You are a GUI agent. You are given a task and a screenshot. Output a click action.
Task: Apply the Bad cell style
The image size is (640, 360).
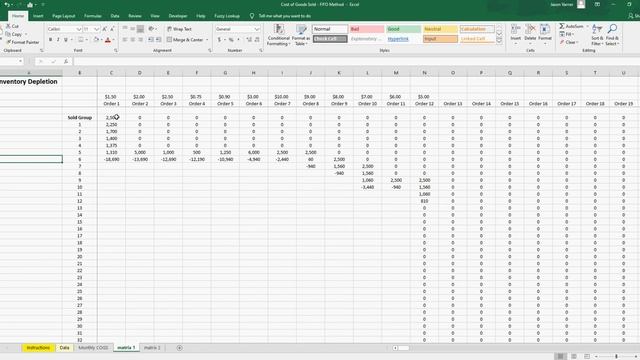pyautogui.click(x=367, y=29)
